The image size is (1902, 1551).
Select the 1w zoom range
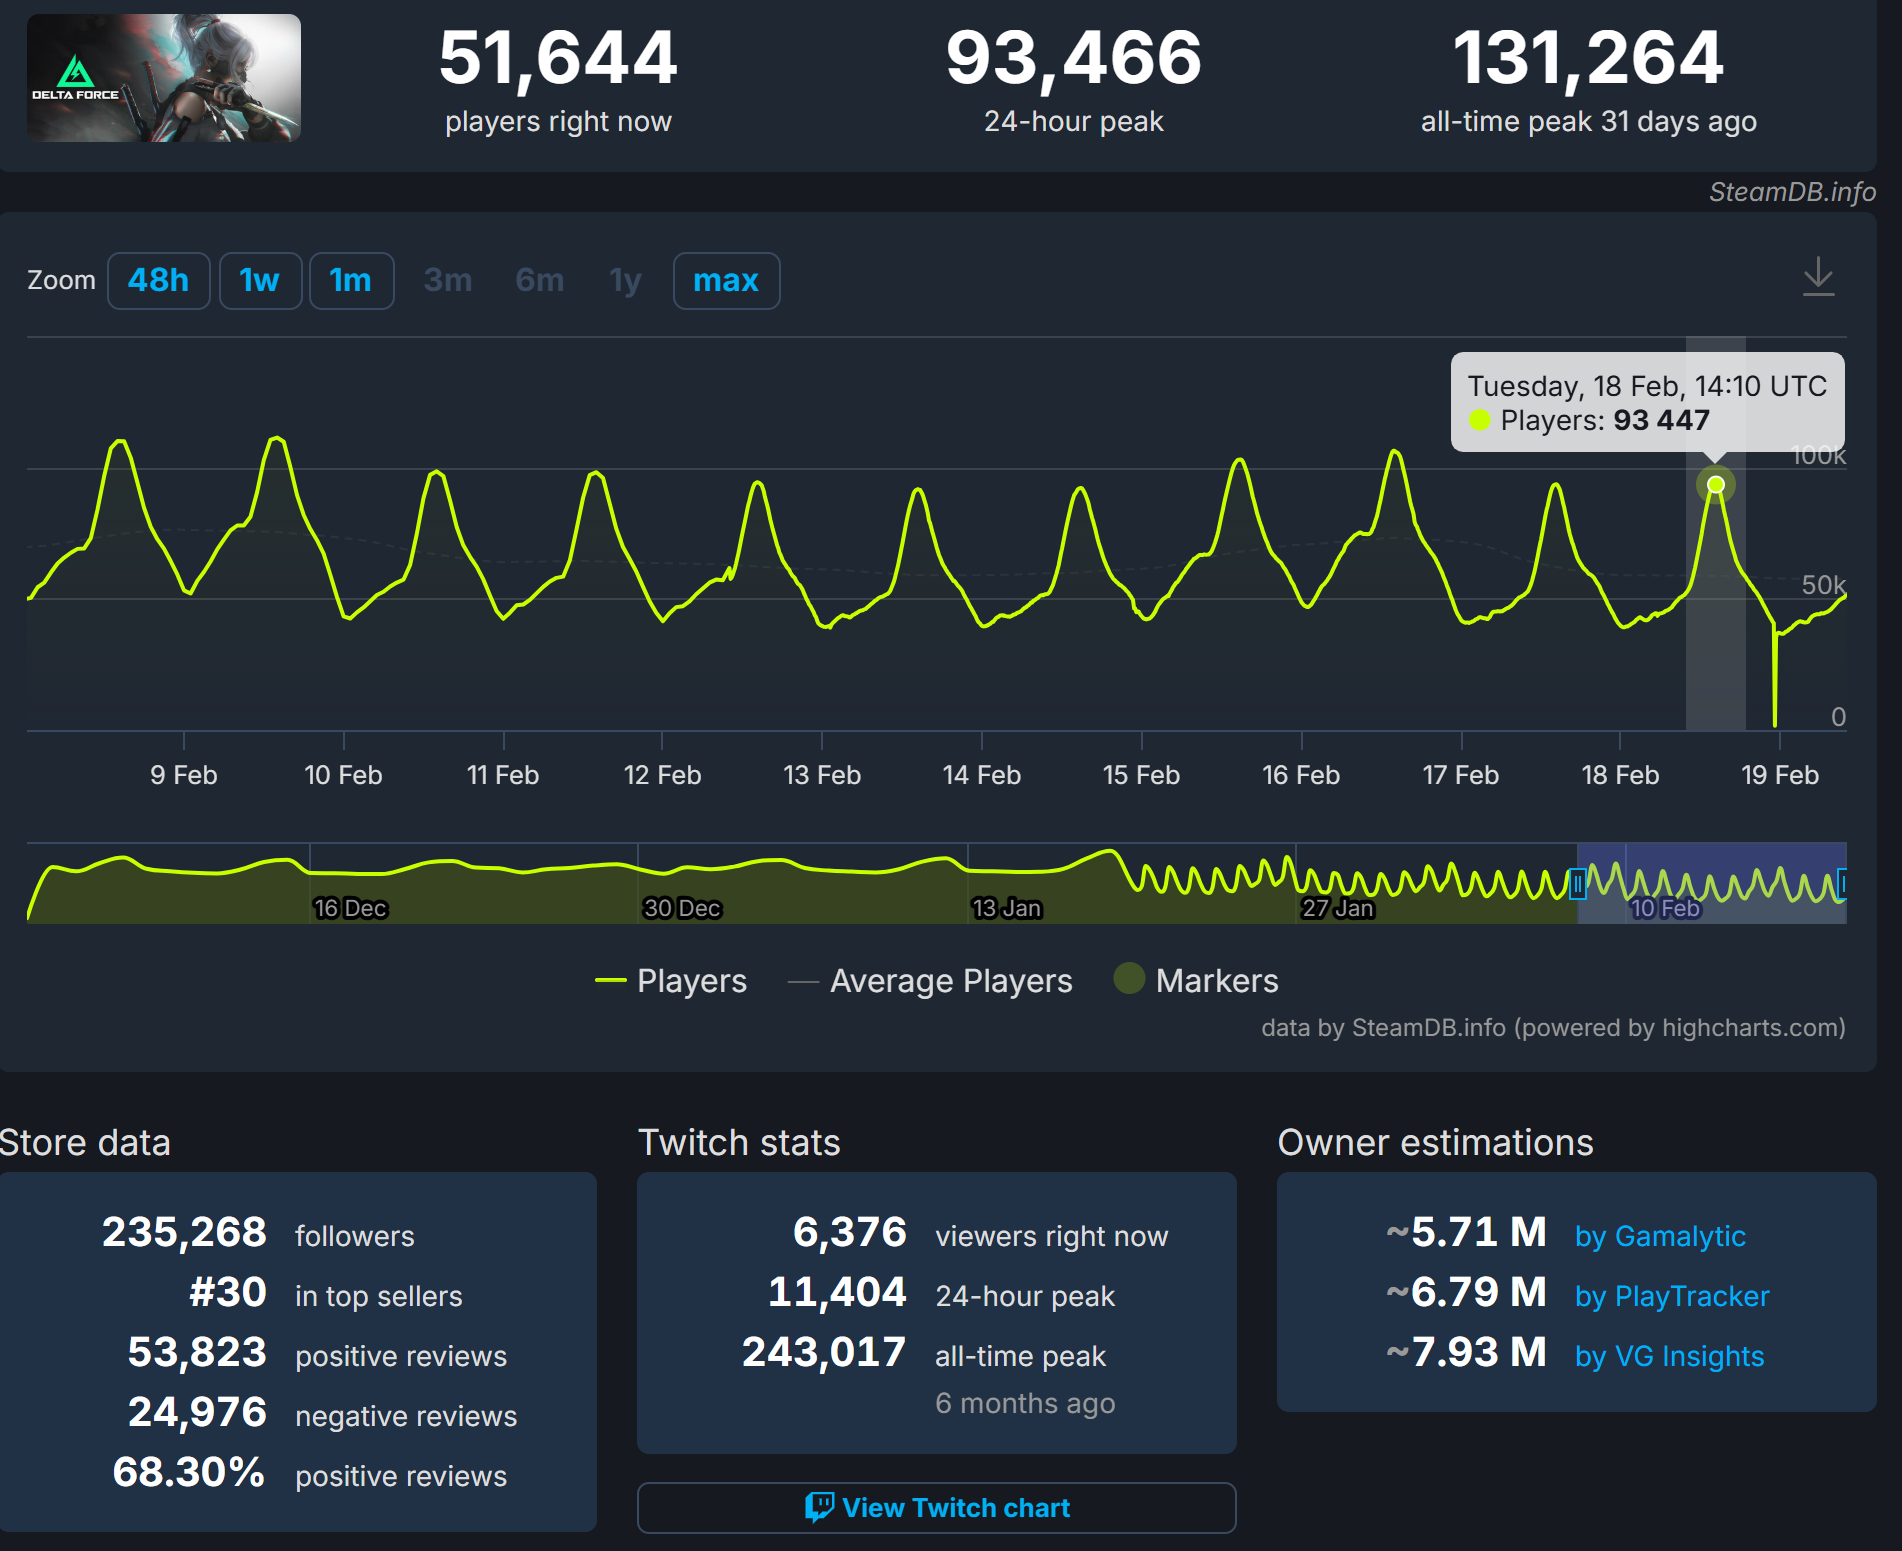pyautogui.click(x=260, y=281)
